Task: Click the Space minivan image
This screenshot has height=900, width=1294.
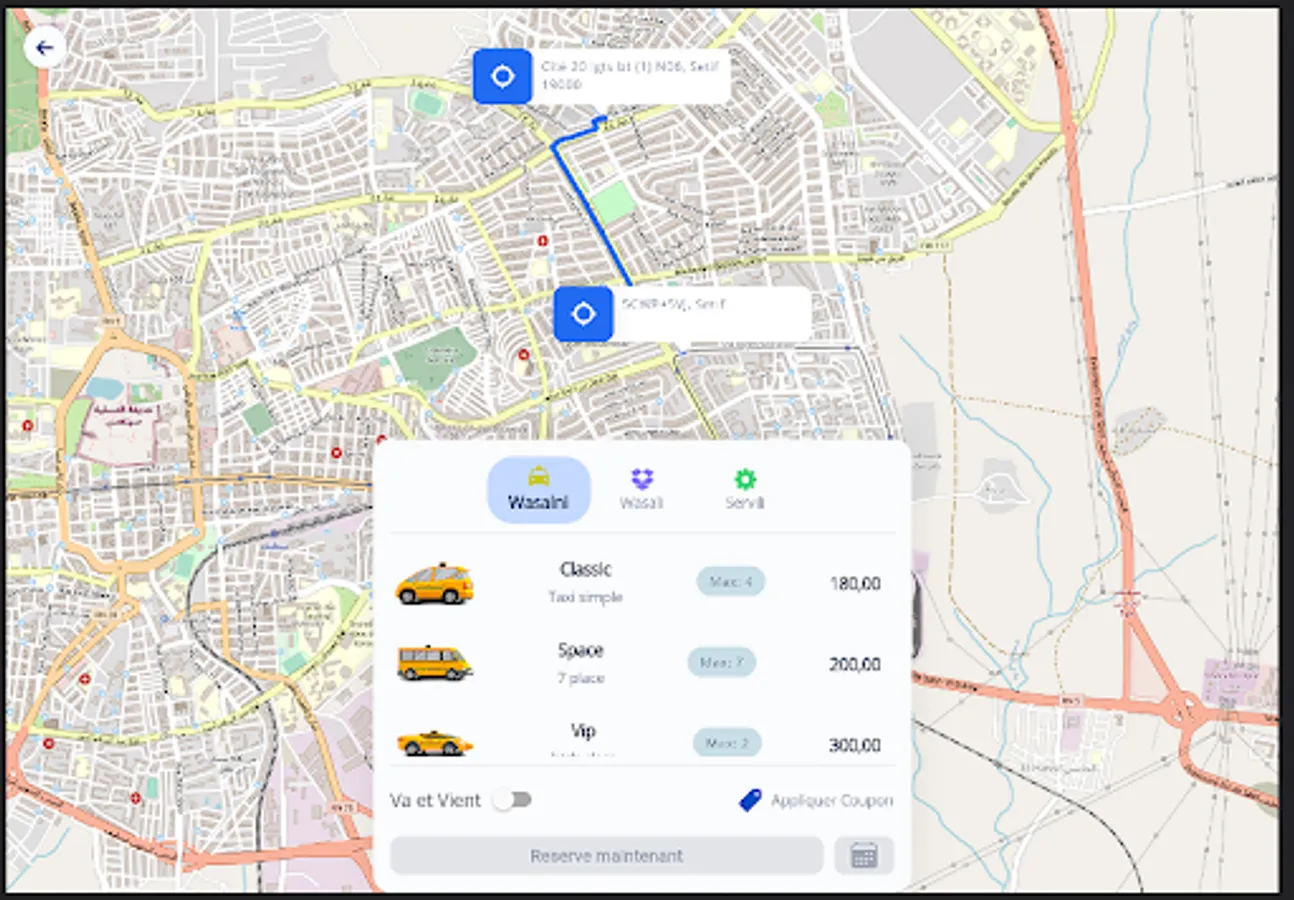Action: click(x=434, y=663)
